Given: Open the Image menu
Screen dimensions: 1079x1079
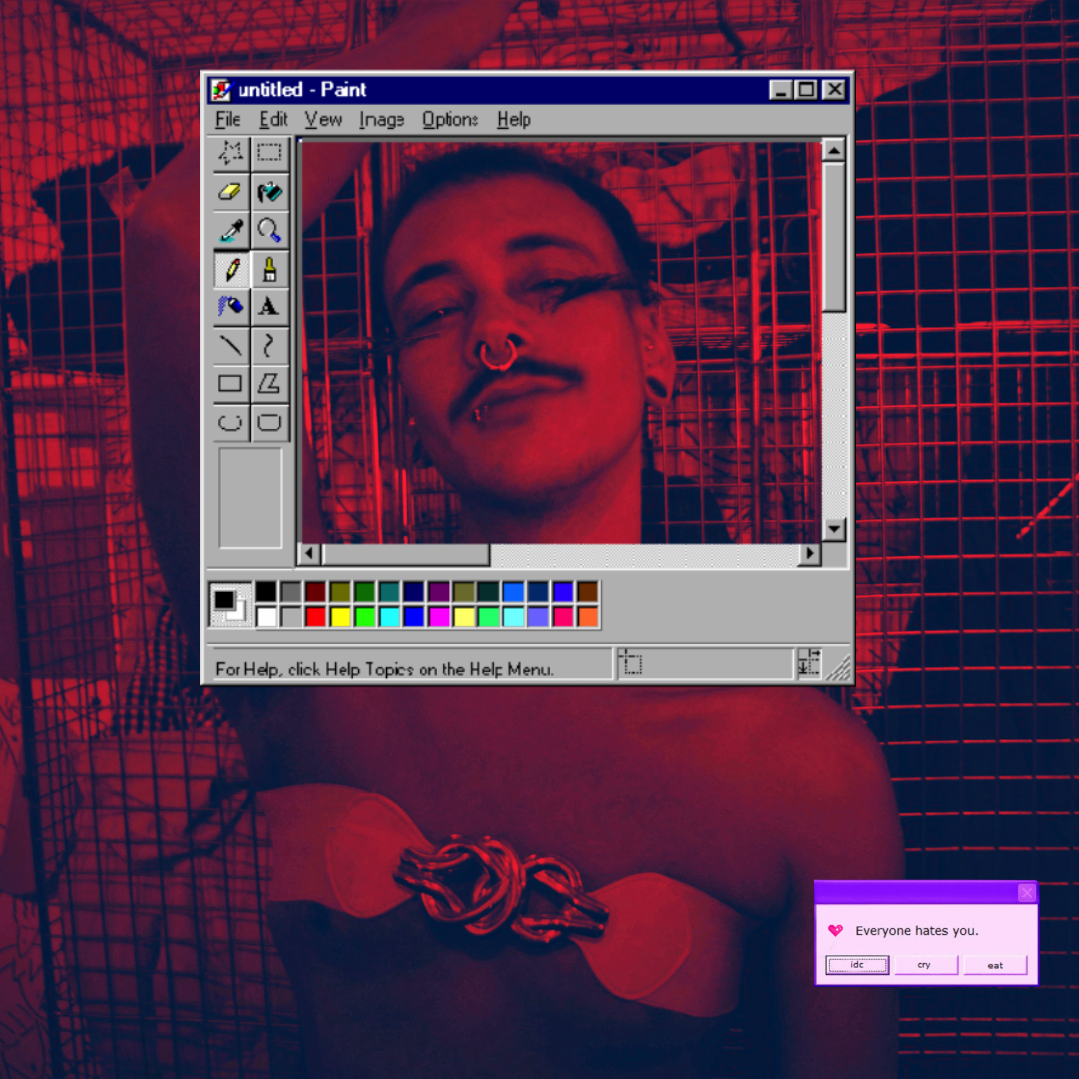Looking at the screenshot, I should 381,120.
